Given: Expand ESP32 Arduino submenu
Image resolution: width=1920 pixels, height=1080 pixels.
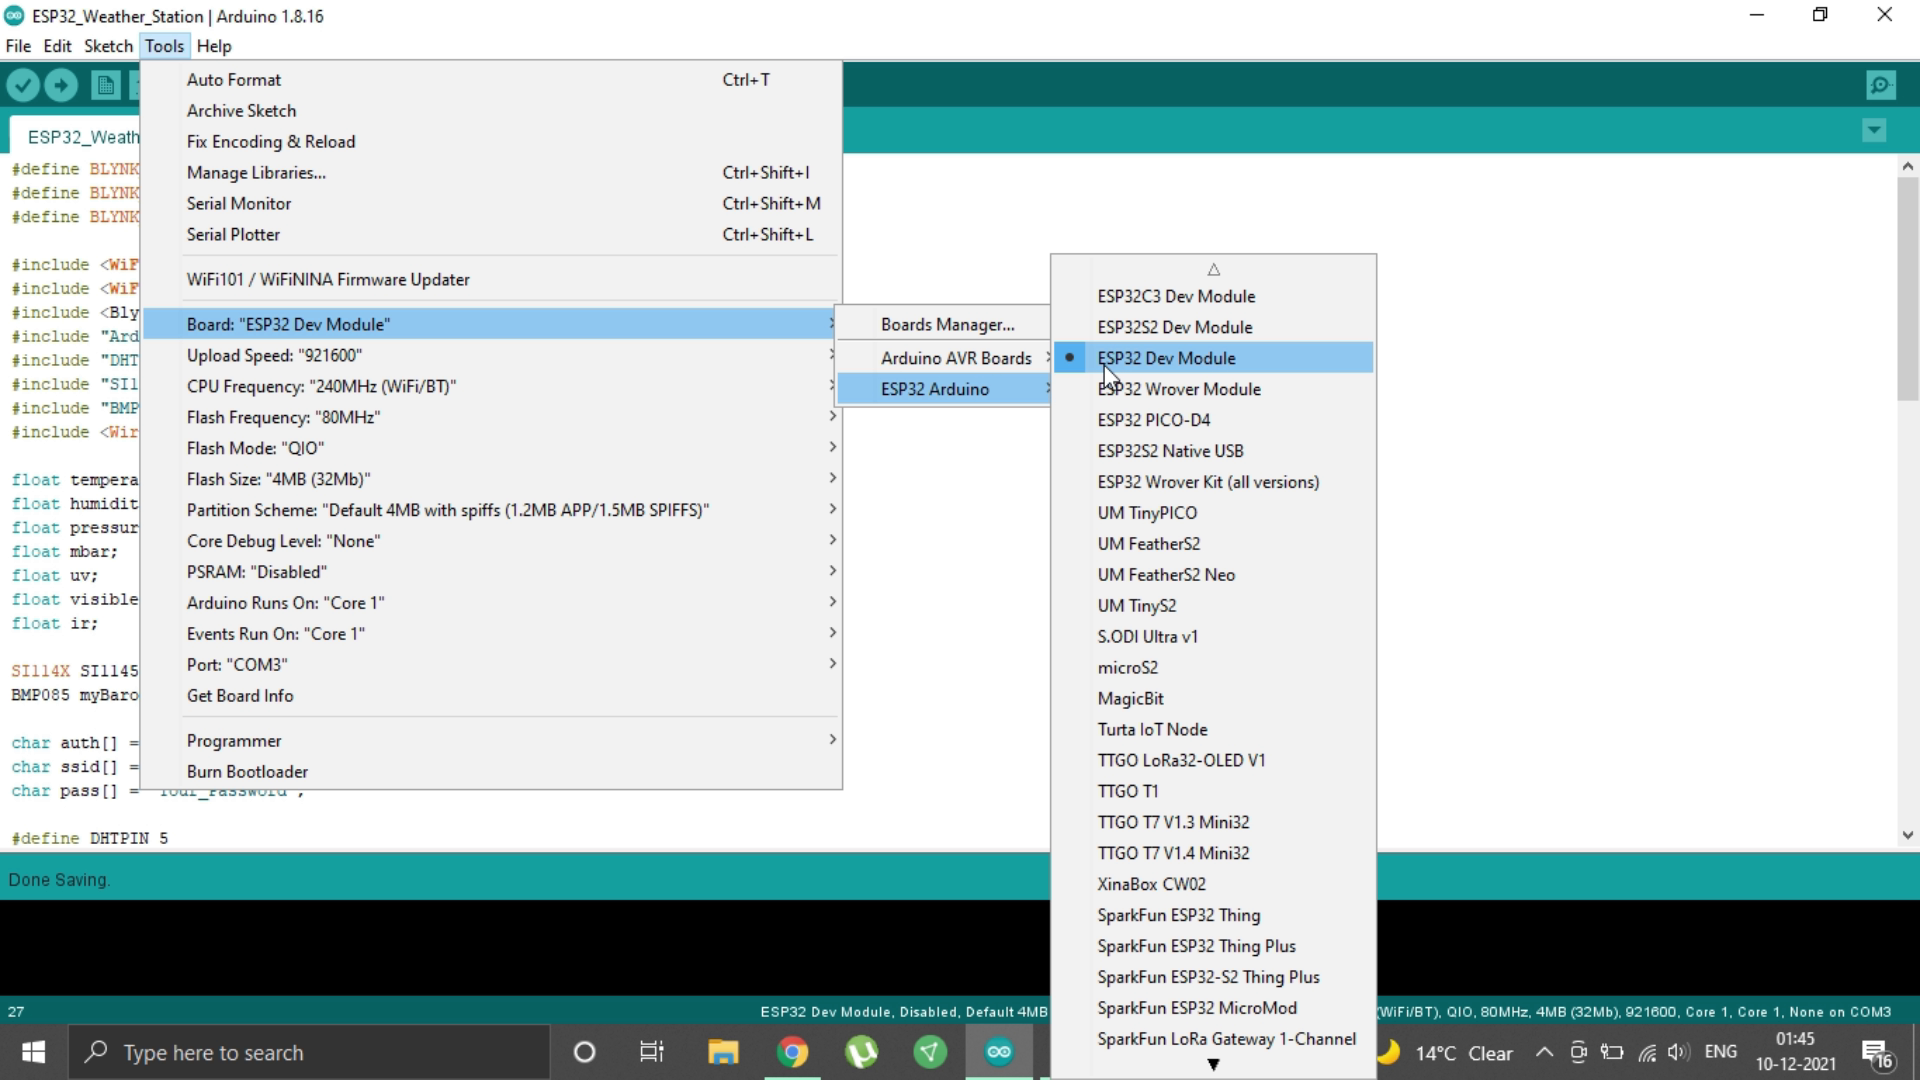Looking at the screenshot, I should (944, 389).
